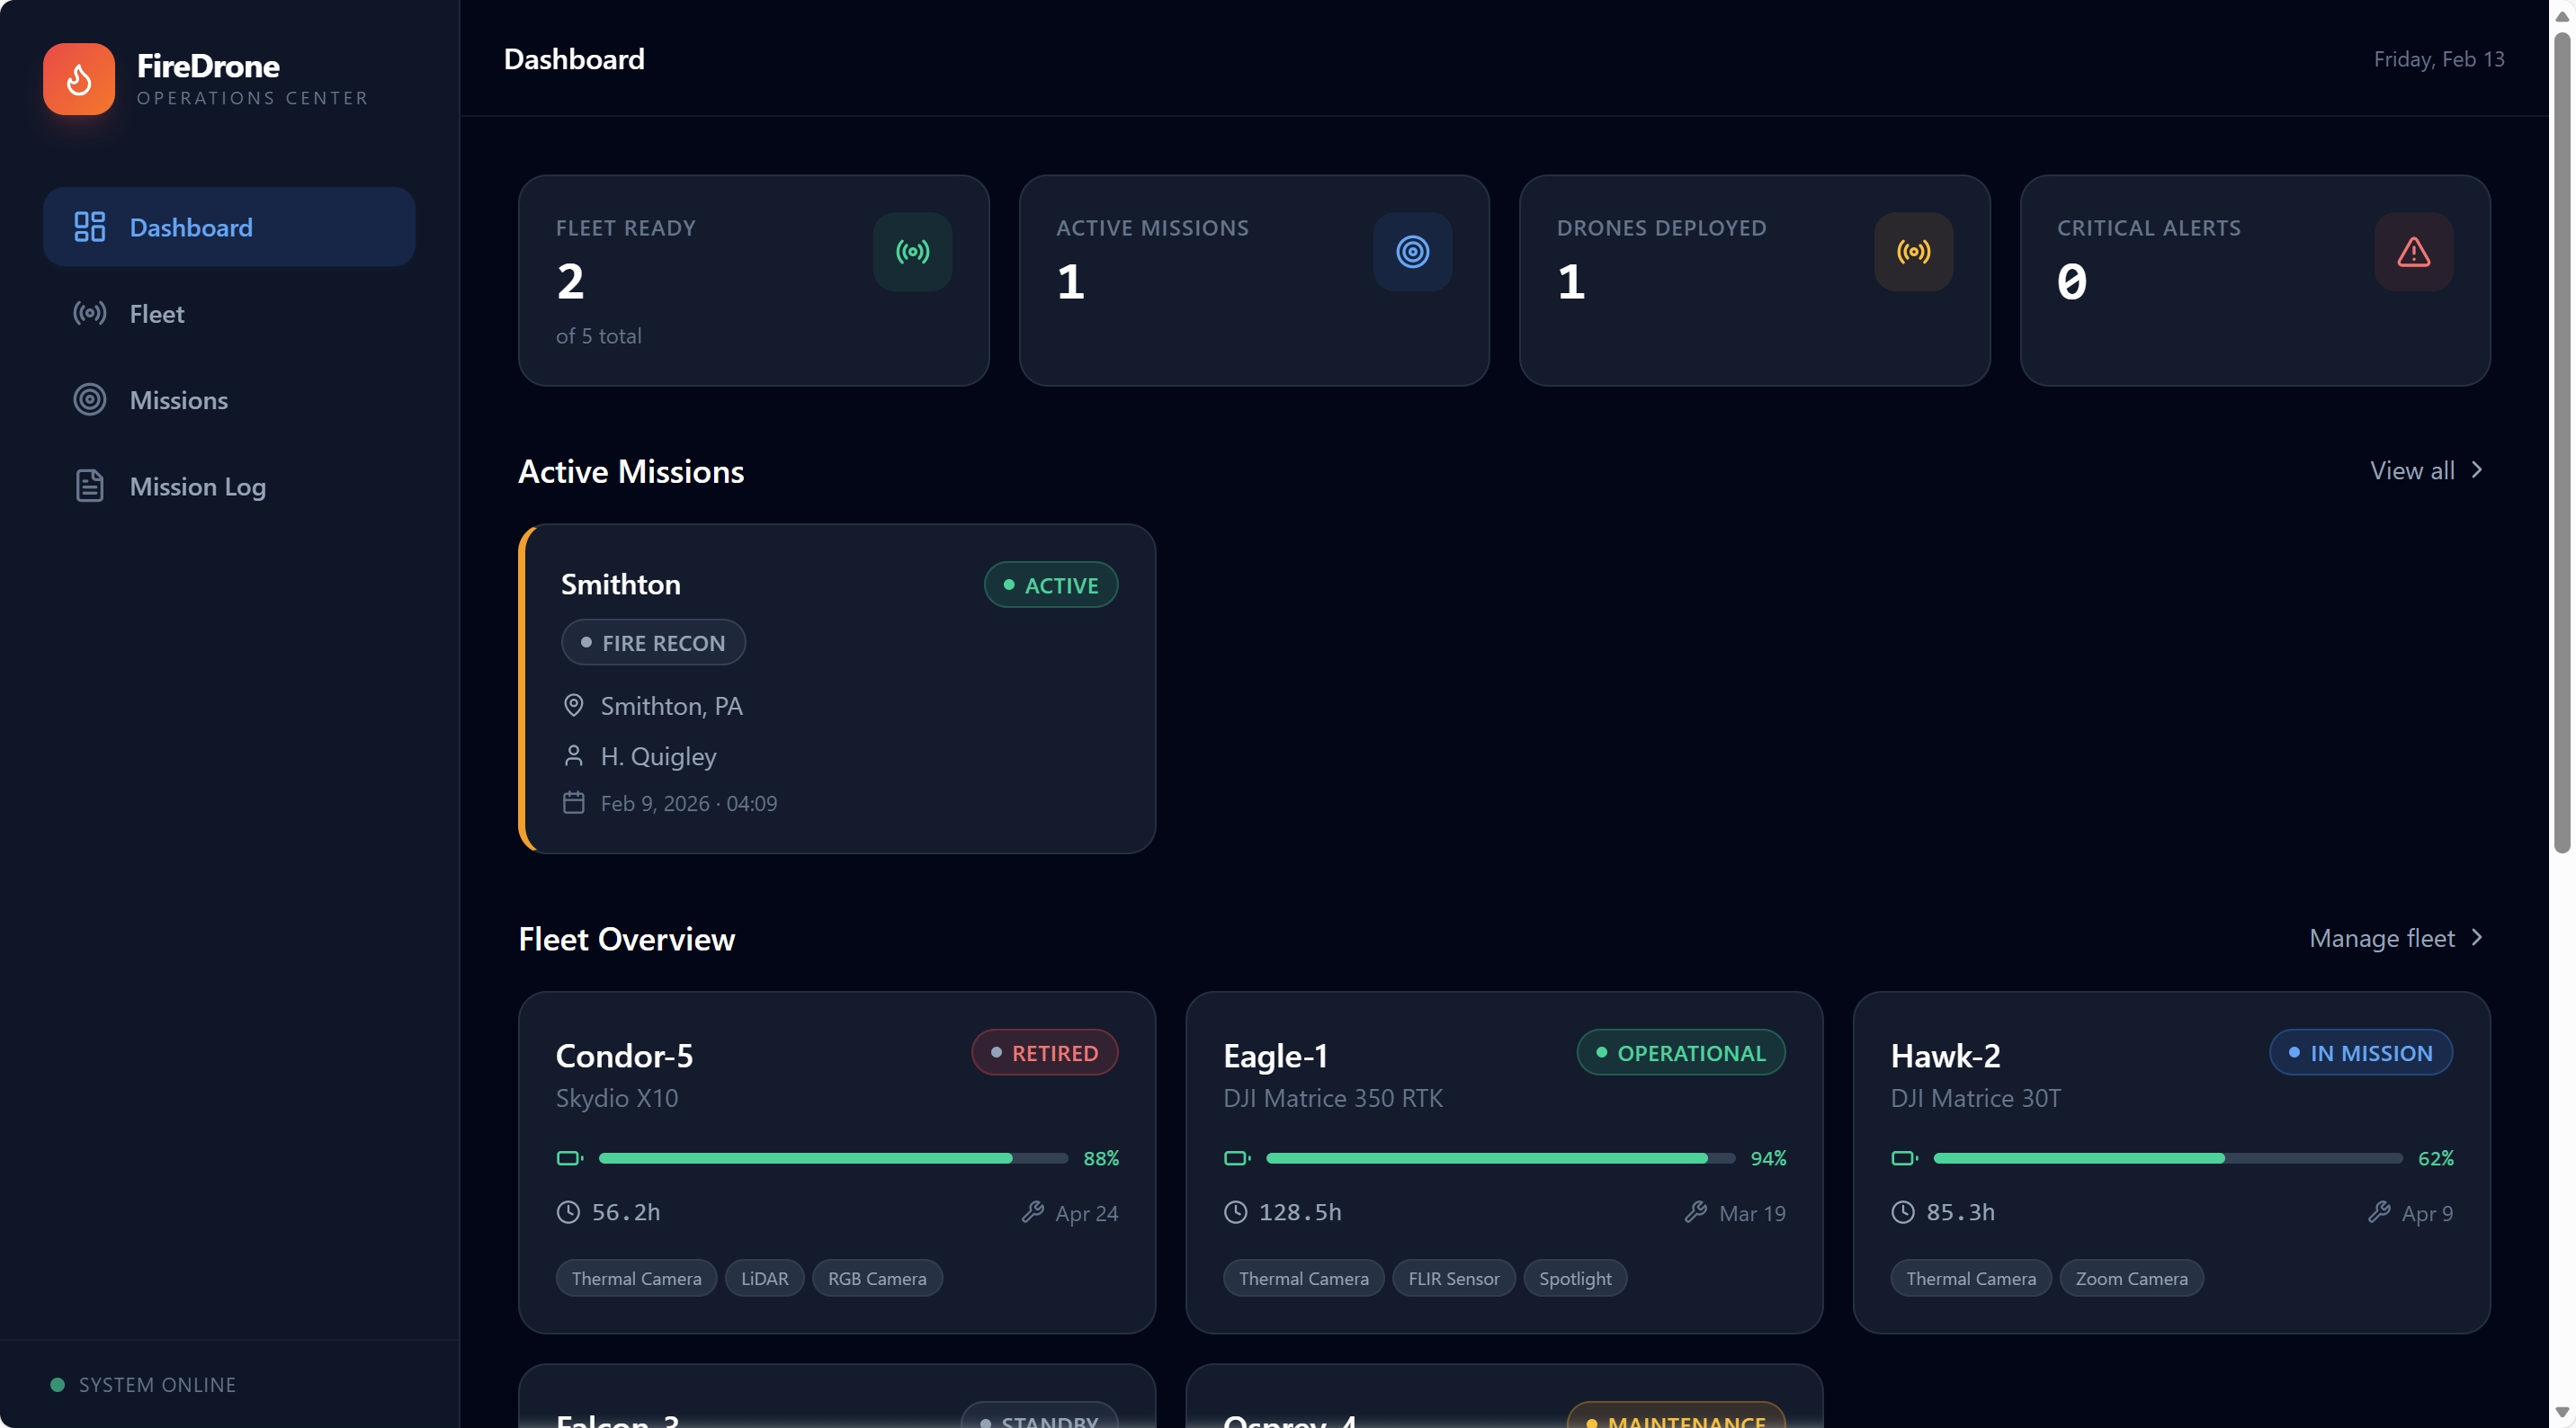Click the LiDAR equipment tag
Image resolution: width=2576 pixels, height=1428 pixels.
pos(764,1279)
